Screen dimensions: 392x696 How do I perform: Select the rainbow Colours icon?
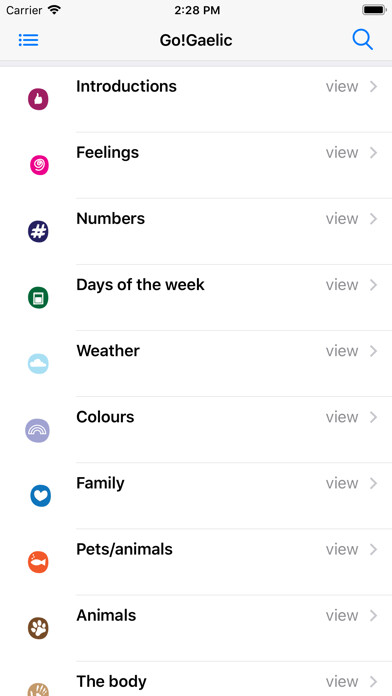tap(37, 431)
